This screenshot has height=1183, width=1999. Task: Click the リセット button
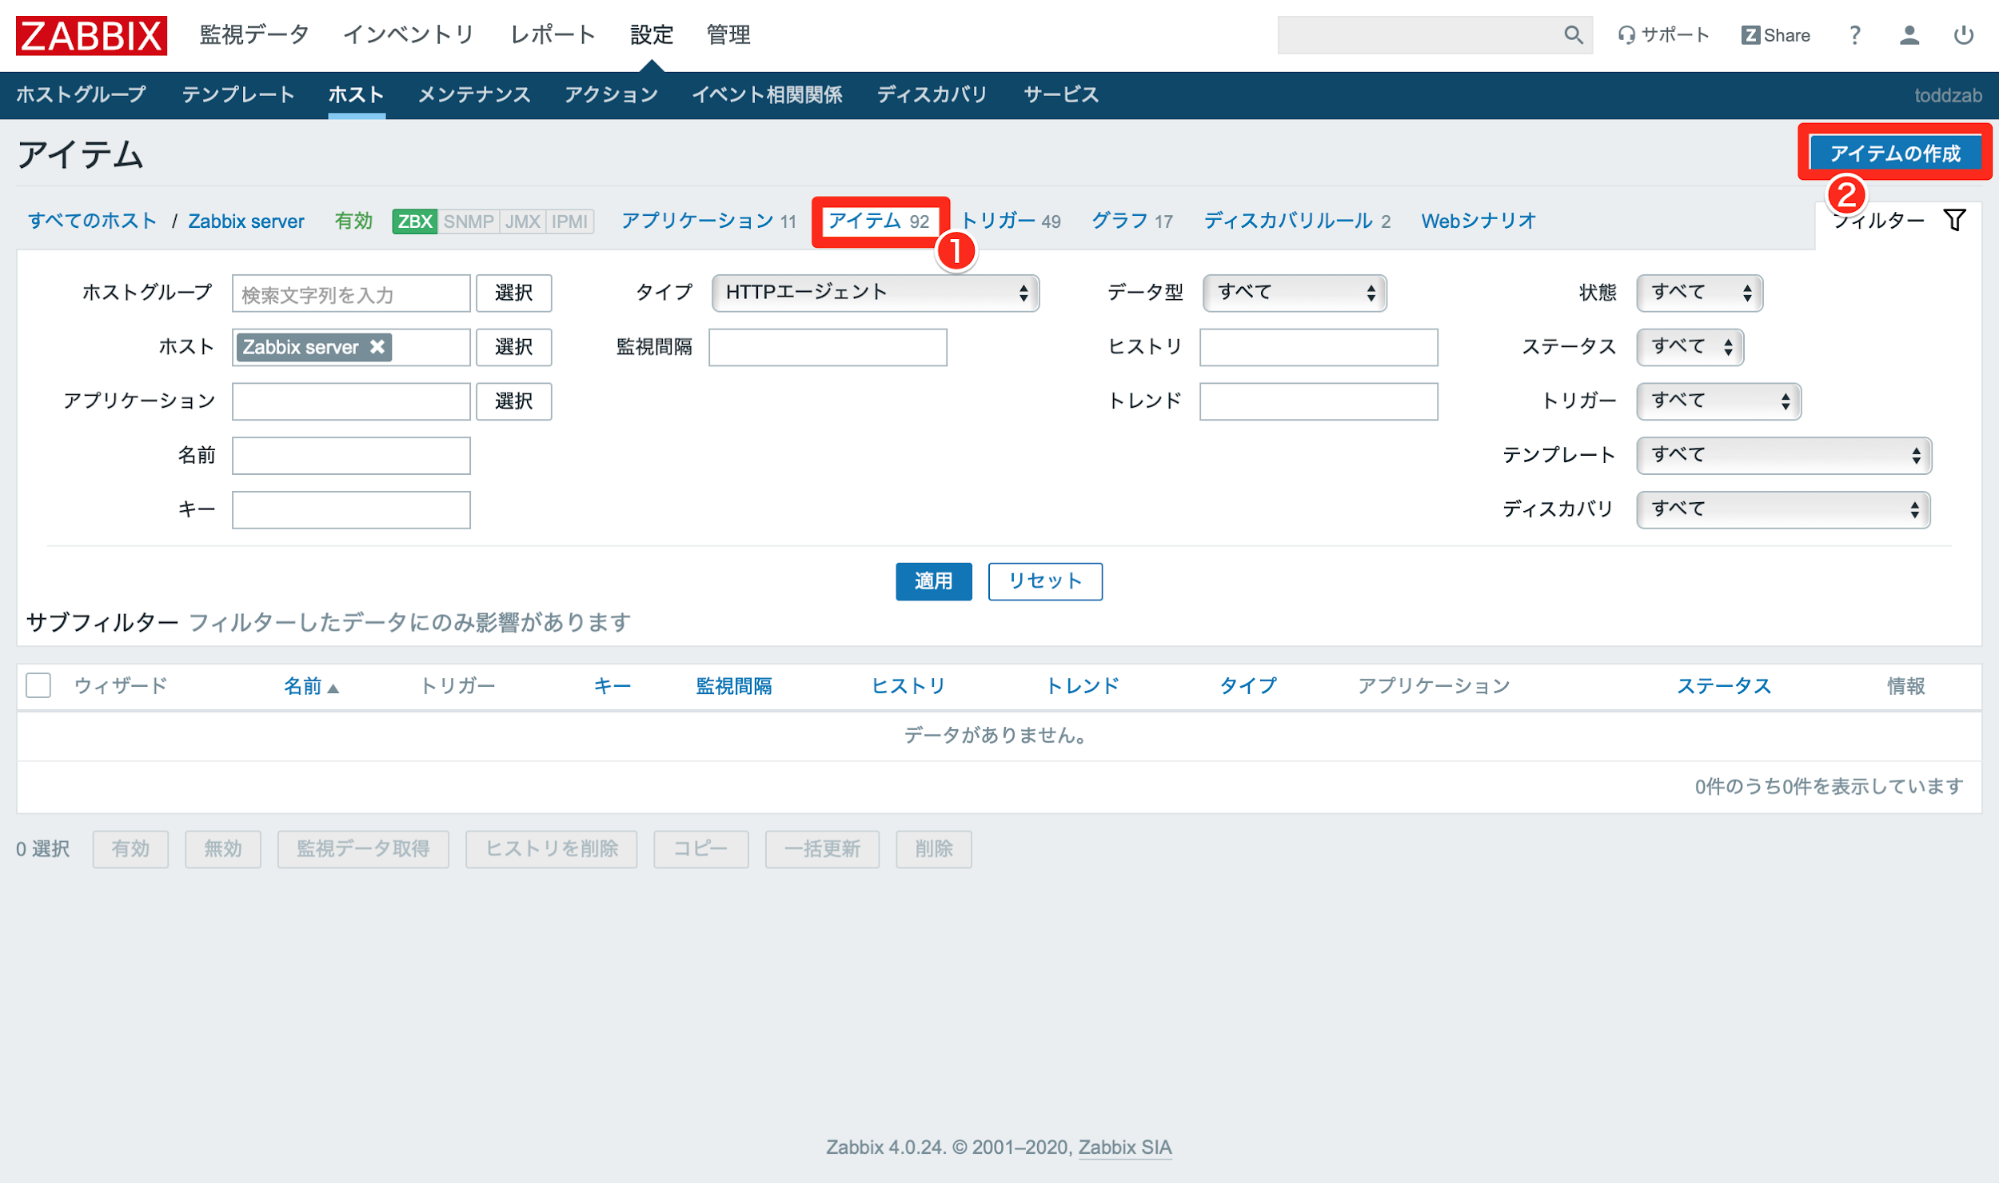coord(1045,581)
